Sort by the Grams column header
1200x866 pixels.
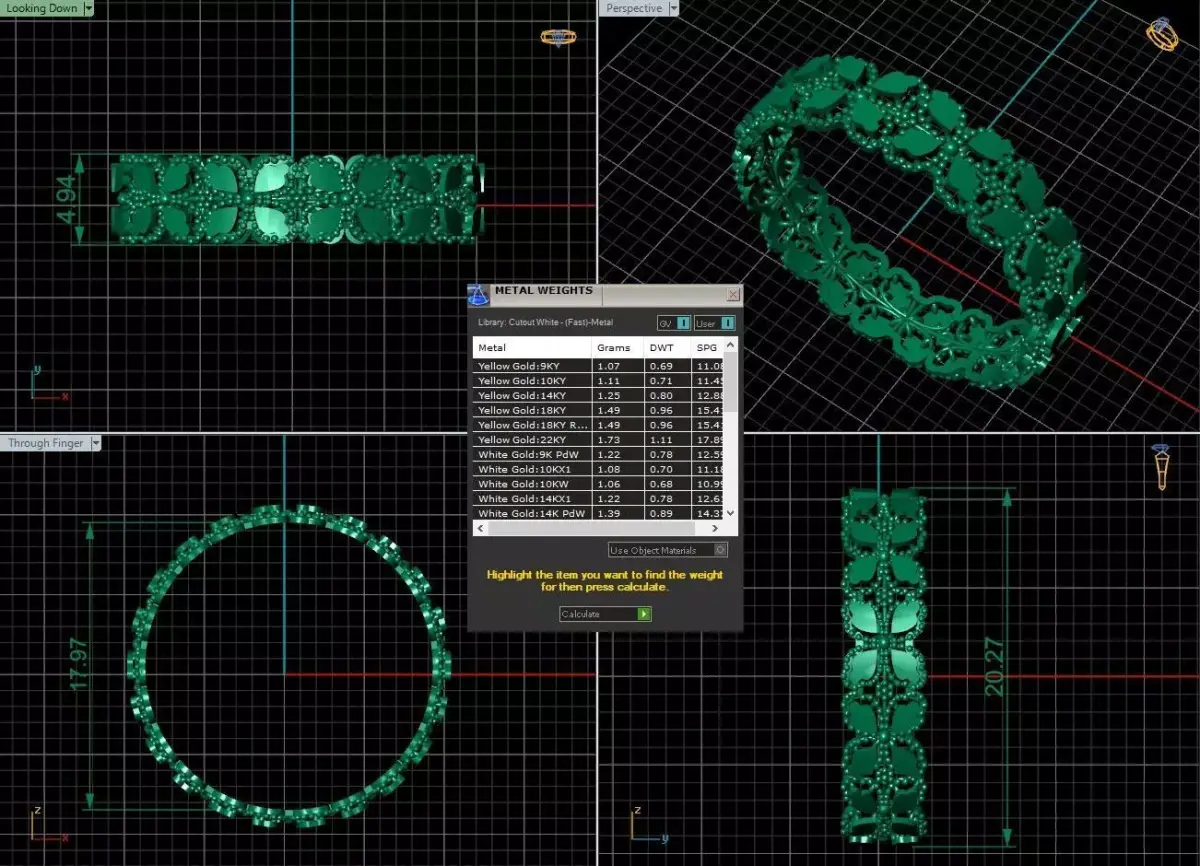(x=618, y=348)
